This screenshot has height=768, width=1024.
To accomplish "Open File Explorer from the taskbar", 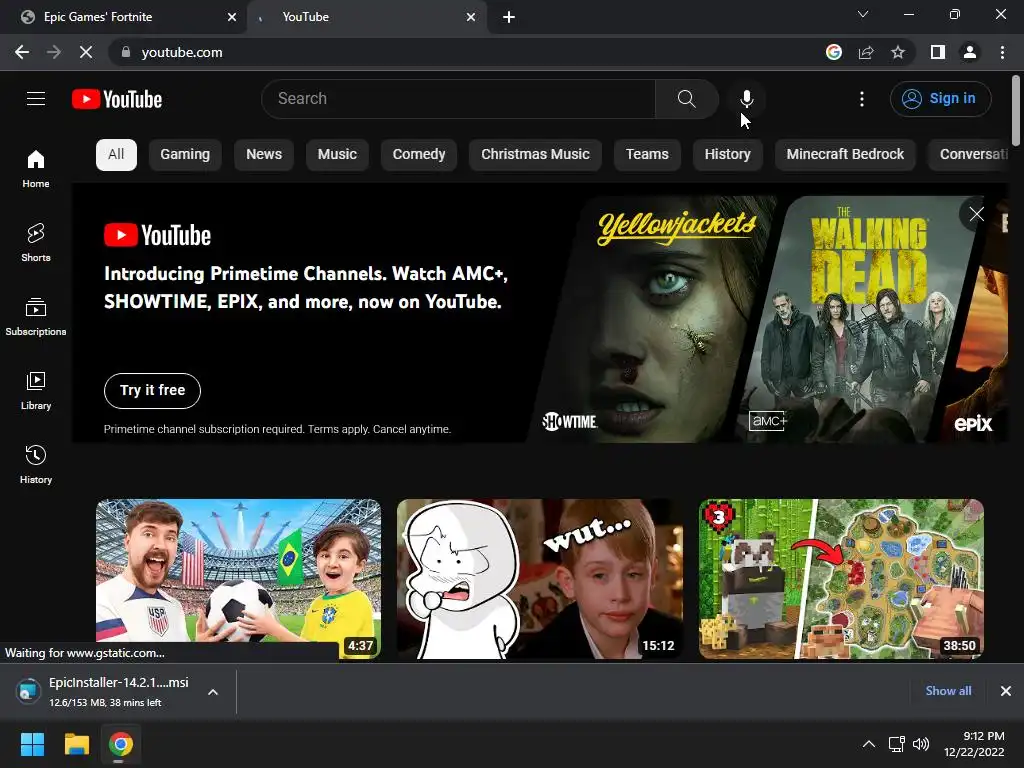I will click(76, 744).
